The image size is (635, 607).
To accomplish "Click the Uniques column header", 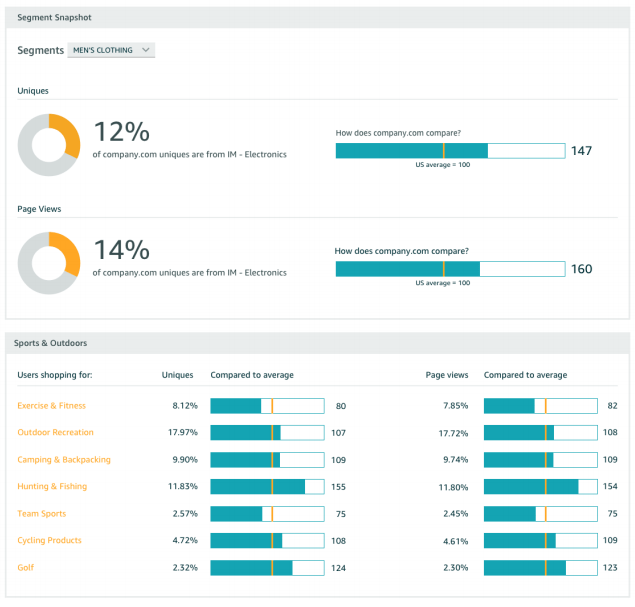I will click(x=177, y=376).
